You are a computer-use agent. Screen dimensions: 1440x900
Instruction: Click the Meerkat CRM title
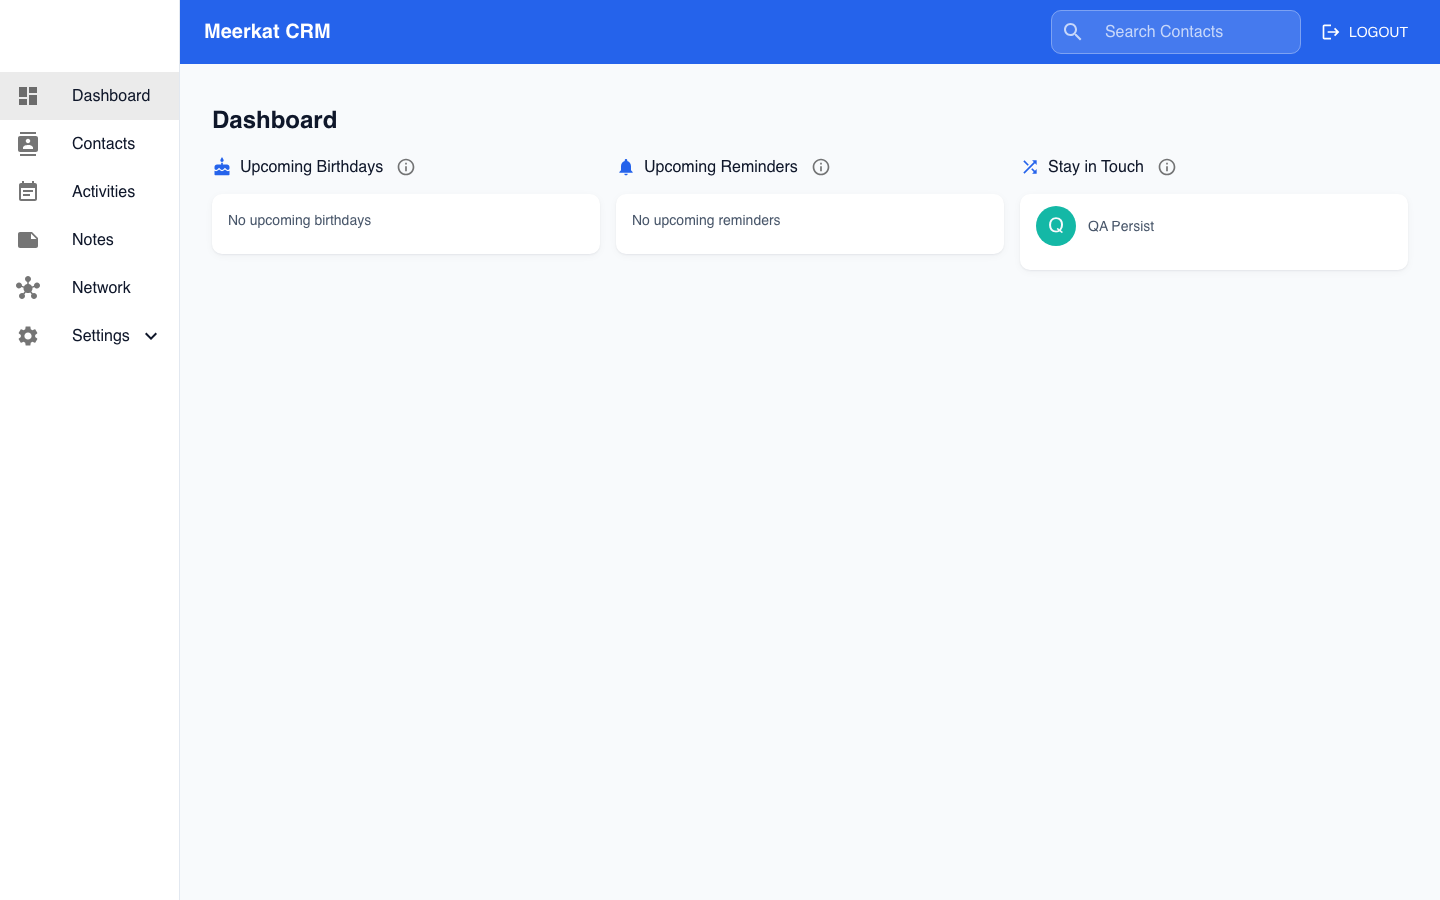(267, 32)
